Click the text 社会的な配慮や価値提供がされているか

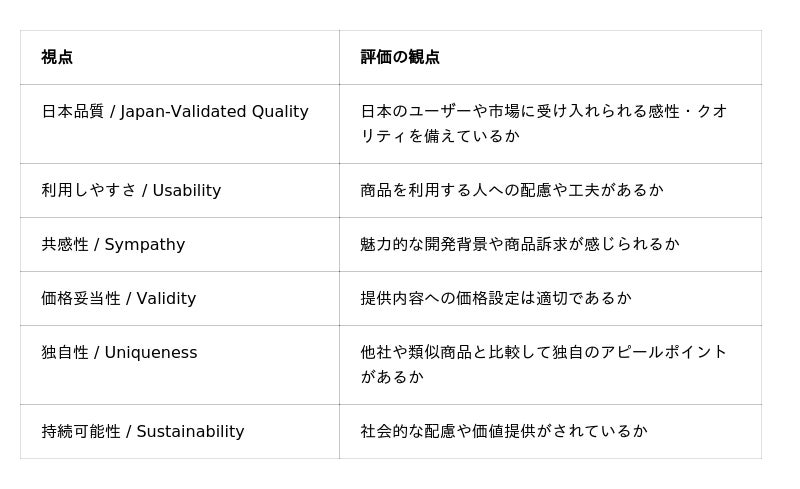(x=504, y=432)
